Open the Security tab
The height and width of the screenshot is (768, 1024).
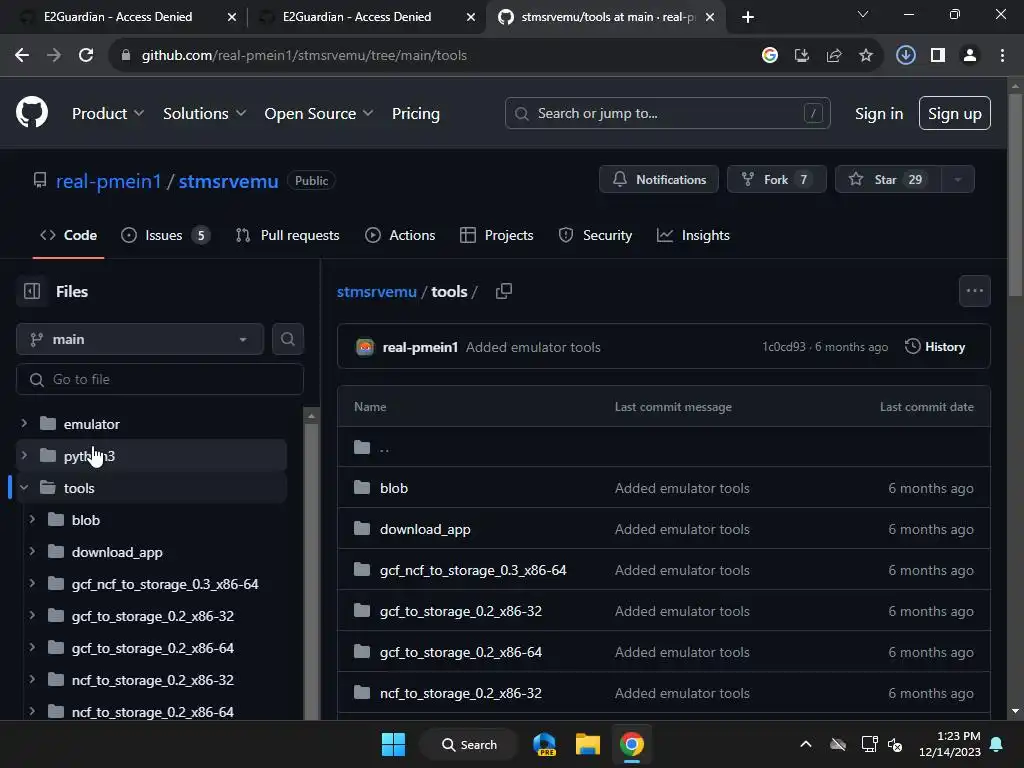pos(595,235)
